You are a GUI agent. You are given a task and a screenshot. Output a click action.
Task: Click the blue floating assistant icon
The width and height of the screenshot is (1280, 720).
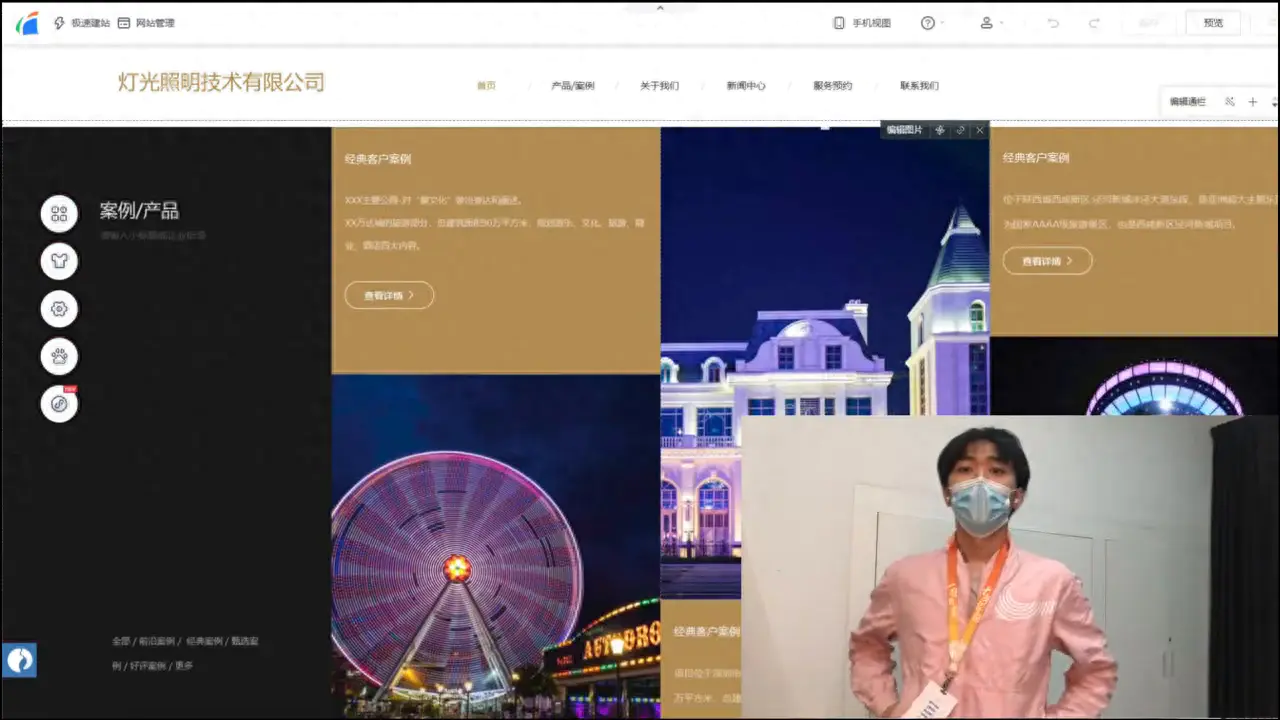click(x=20, y=660)
